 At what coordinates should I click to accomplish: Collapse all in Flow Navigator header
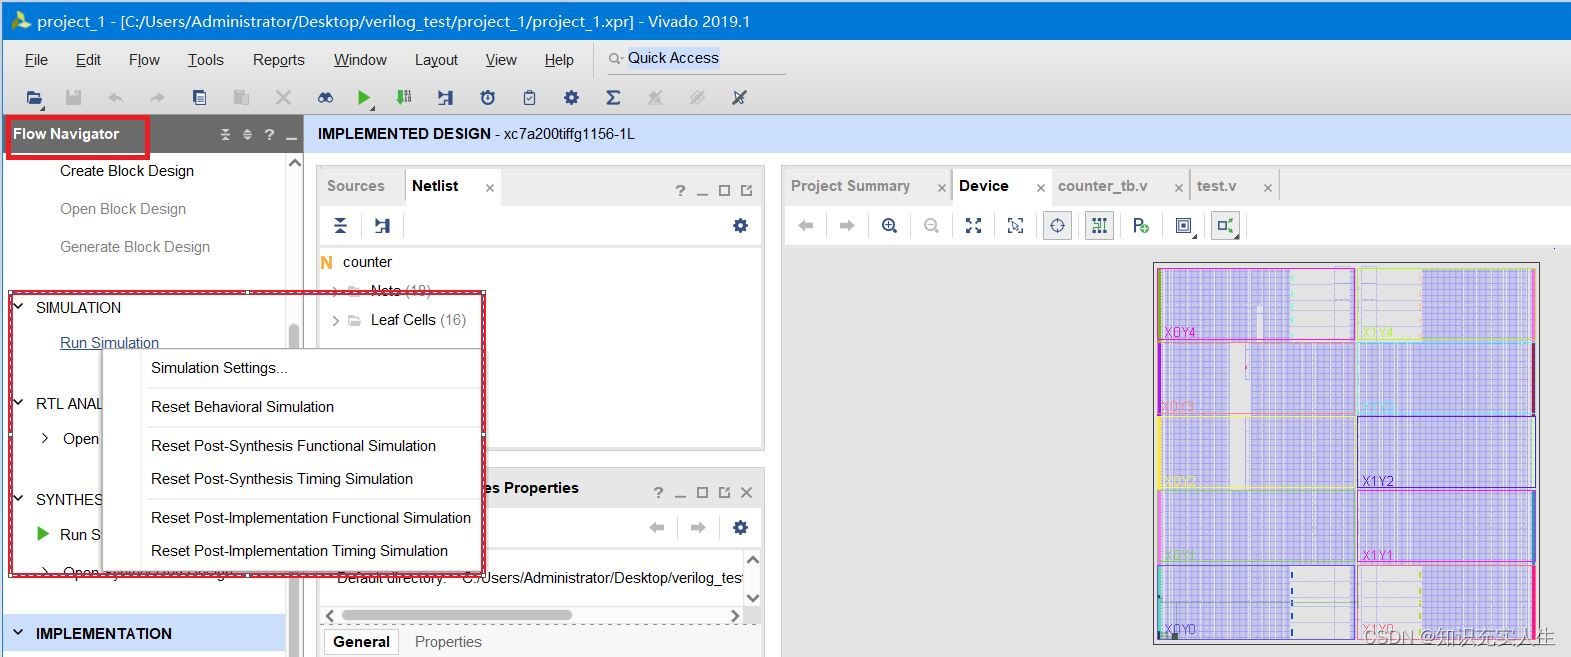tap(225, 135)
